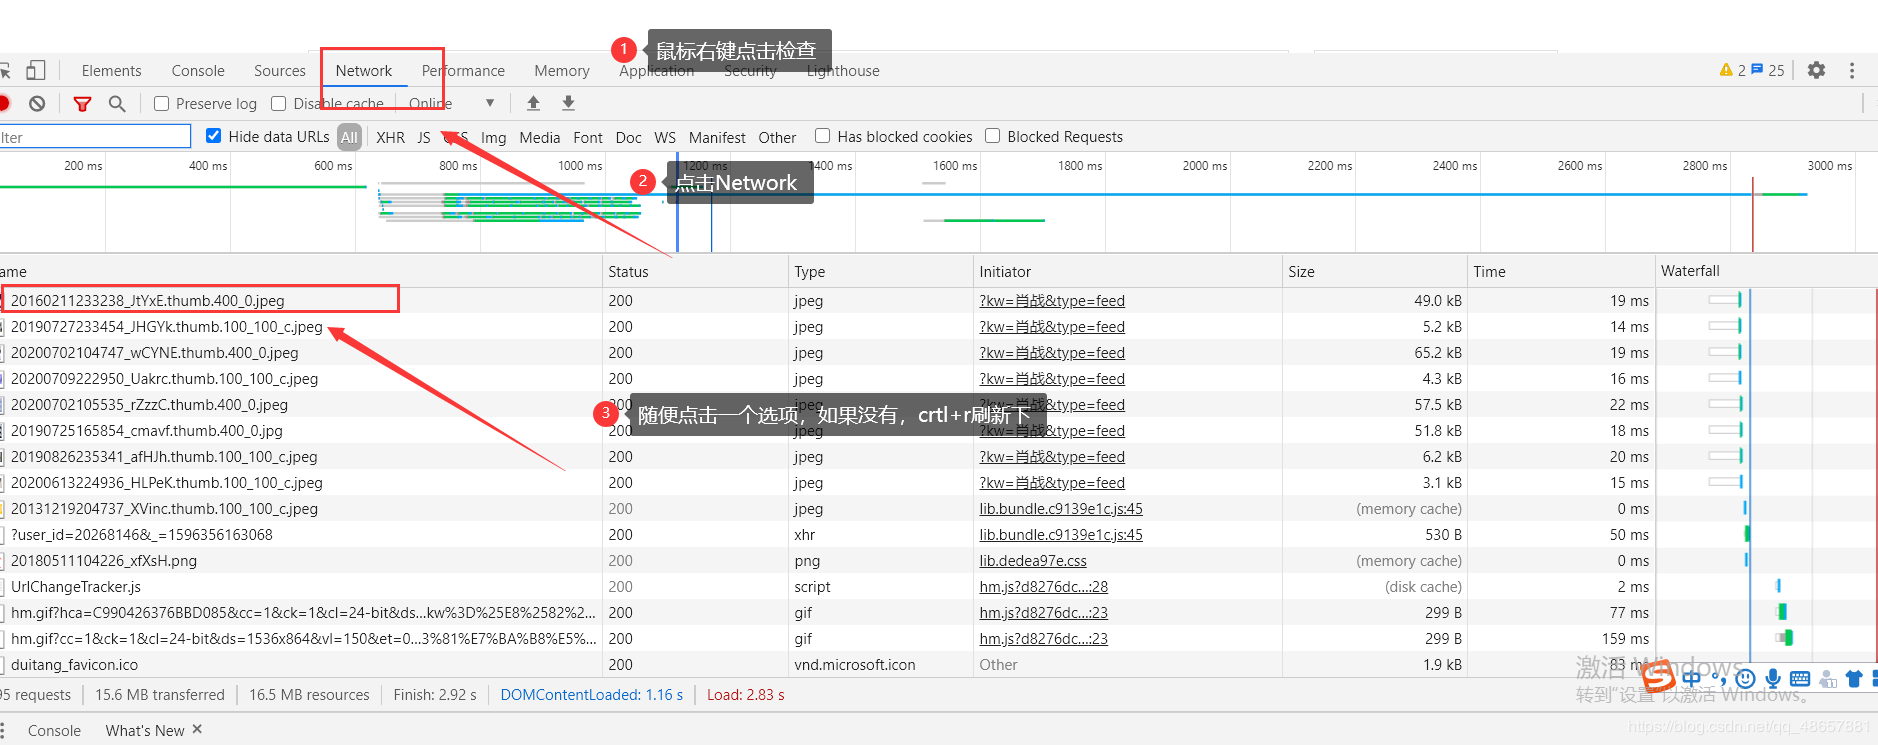This screenshot has height=745, width=1878.
Task: Click the microphone icon in IME bar
Action: coord(1773,678)
